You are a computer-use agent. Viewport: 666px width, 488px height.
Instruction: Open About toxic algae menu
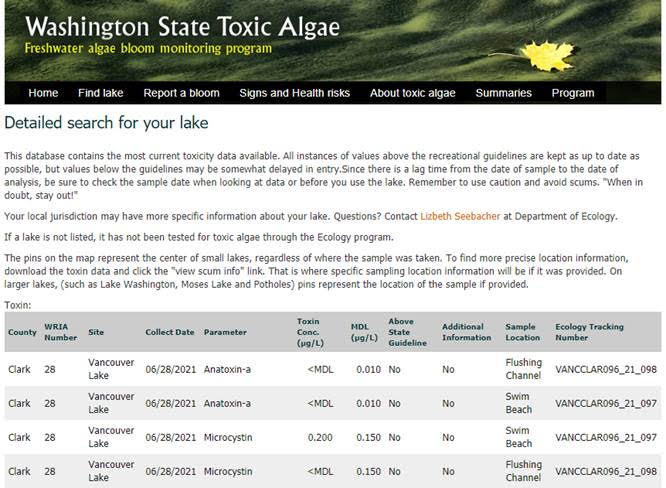412,93
